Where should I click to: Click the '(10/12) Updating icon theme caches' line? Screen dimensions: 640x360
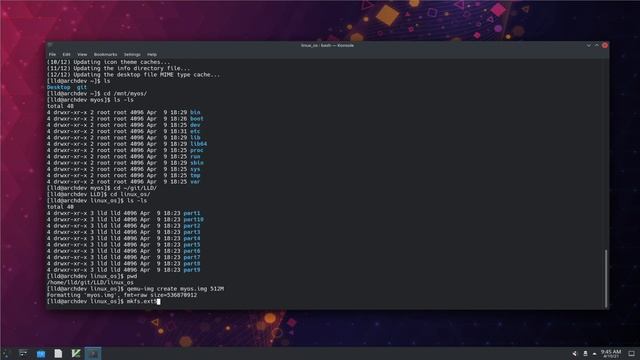[x=109, y=62]
